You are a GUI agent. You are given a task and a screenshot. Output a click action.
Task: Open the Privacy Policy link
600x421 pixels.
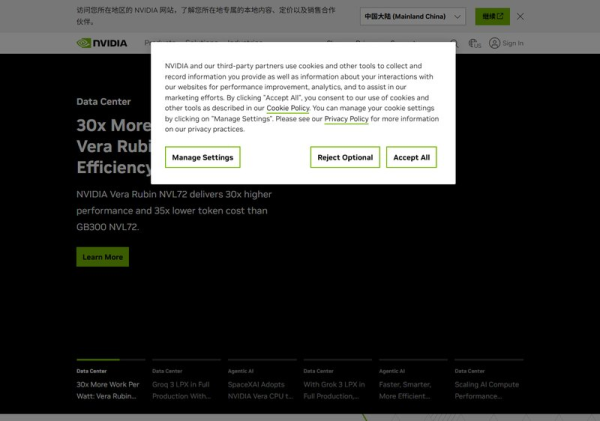(x=346, y=119)
